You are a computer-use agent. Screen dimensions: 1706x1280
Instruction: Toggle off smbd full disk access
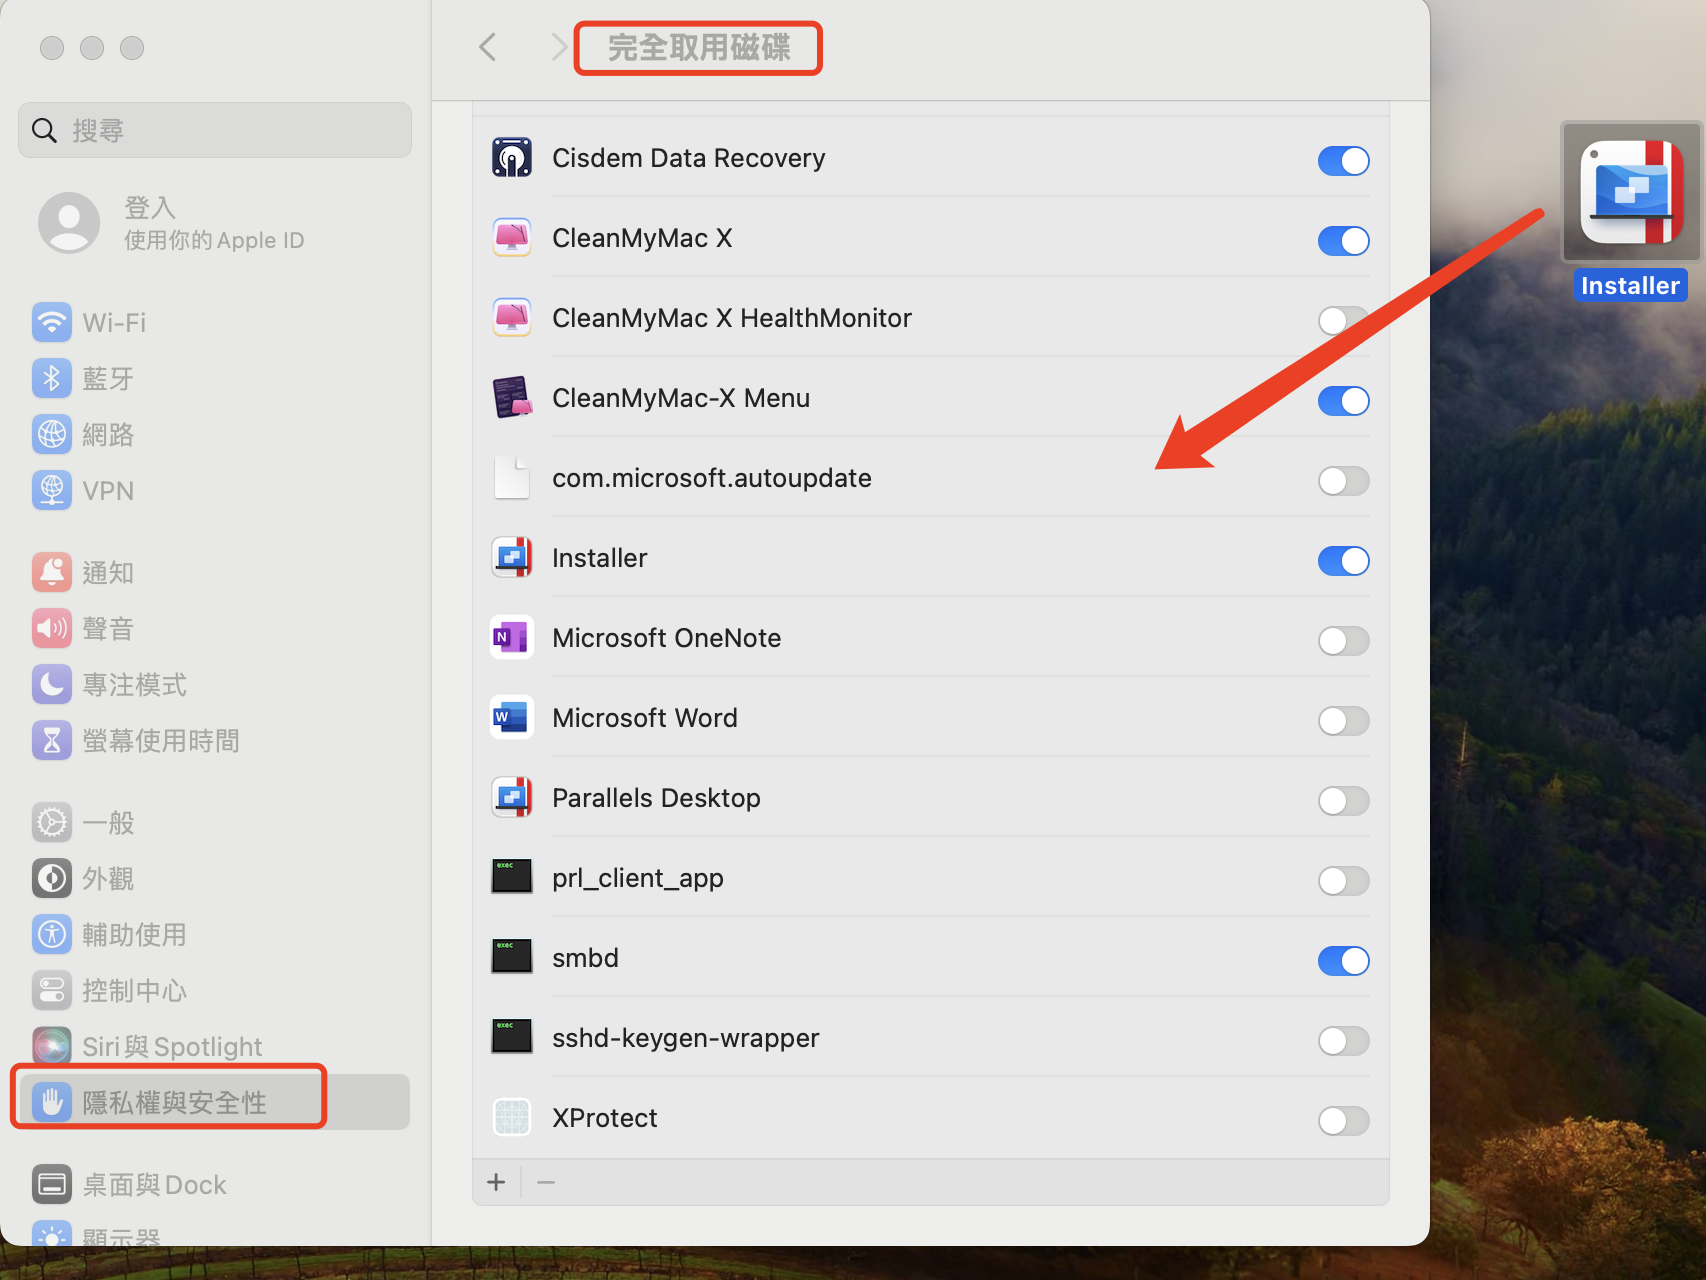click(x=1343, y=961)
